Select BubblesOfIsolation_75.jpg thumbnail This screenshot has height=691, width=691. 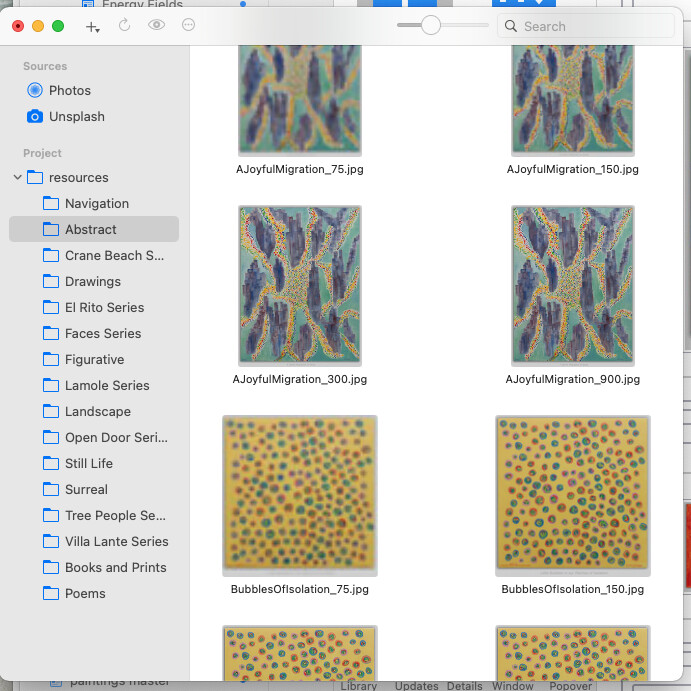click(300, 495)
